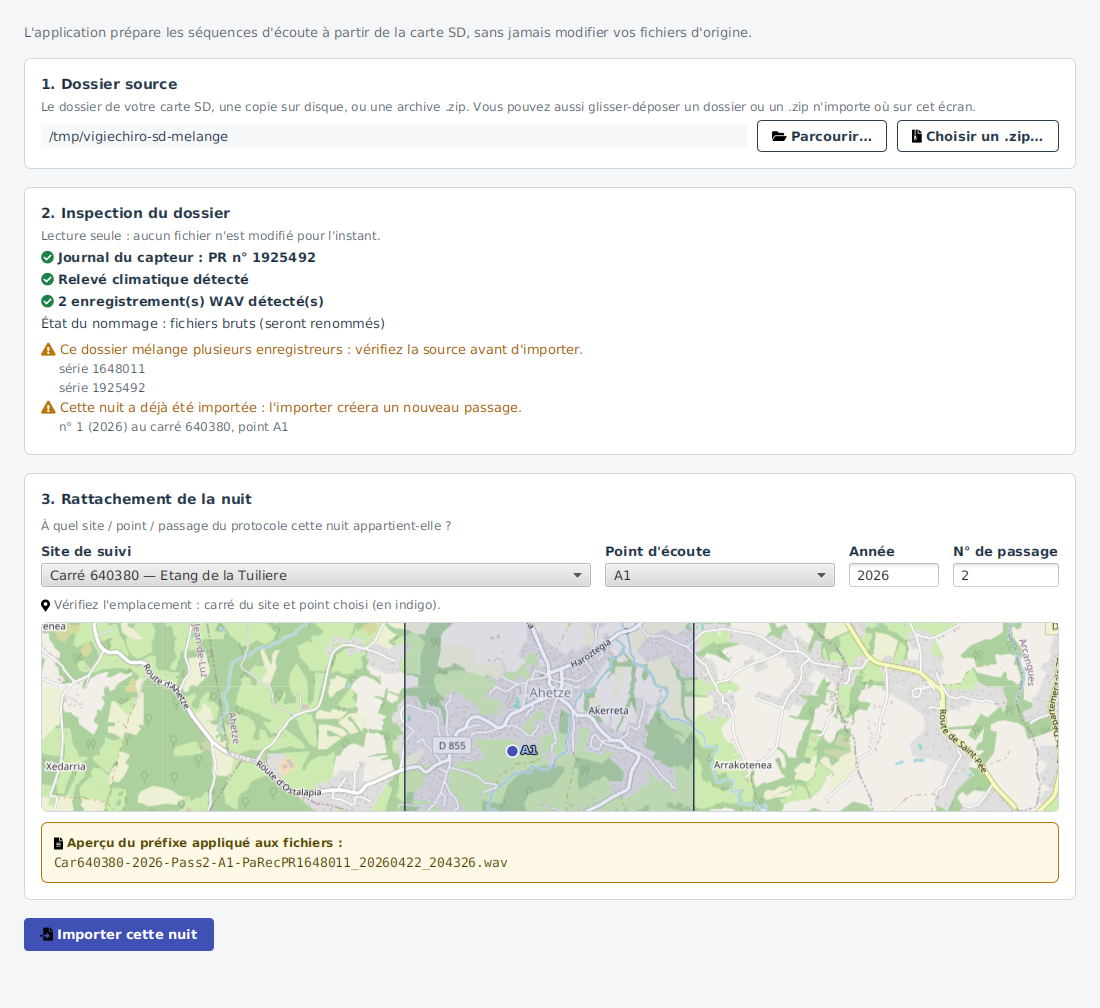Click the warning triangle beside mélange plusieurs enregistreurs
The height and width of the screenshot is (1008, 1100).
click(x=48, y=349)
